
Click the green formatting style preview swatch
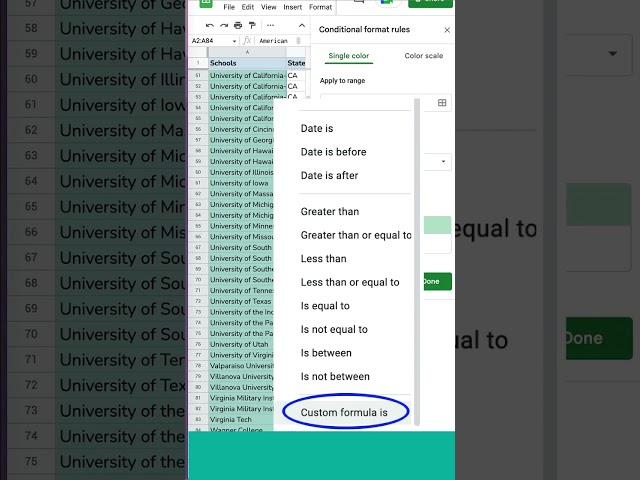click(x=437, y=225)
